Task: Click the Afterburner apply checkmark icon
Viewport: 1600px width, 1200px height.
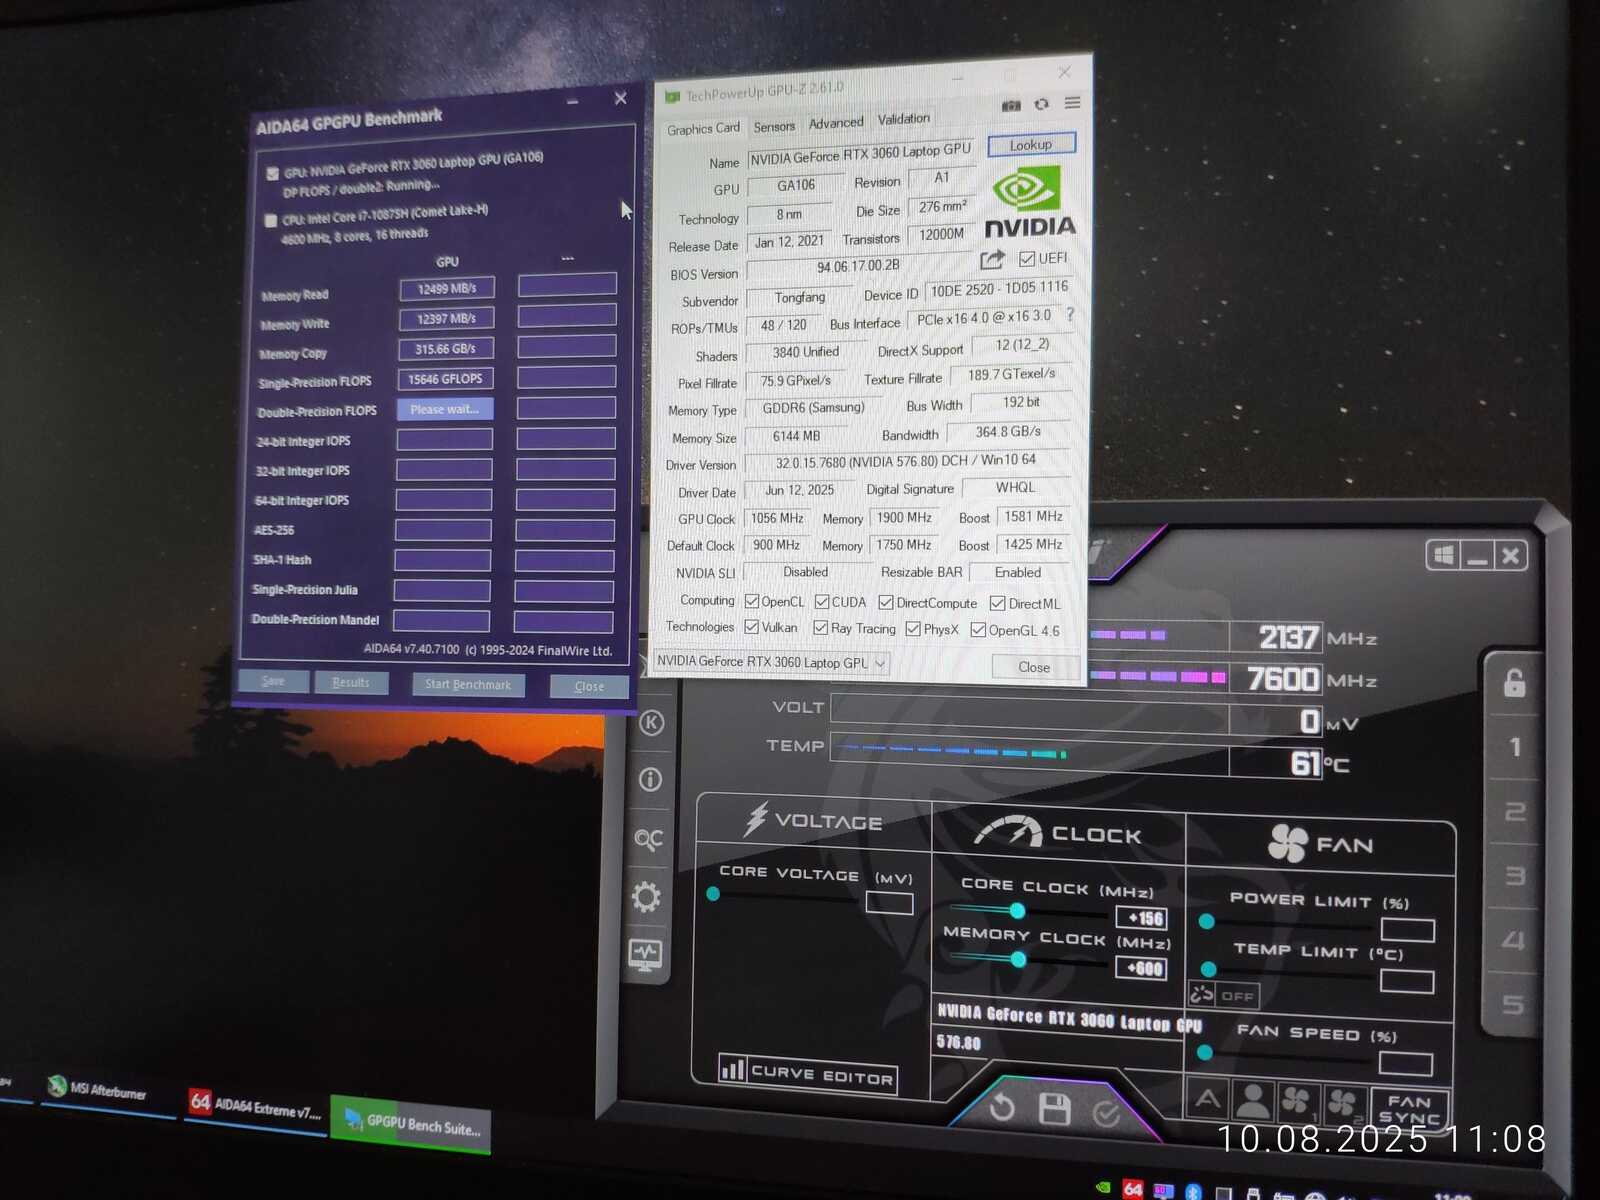Action: click(x=1106, y=1113)
